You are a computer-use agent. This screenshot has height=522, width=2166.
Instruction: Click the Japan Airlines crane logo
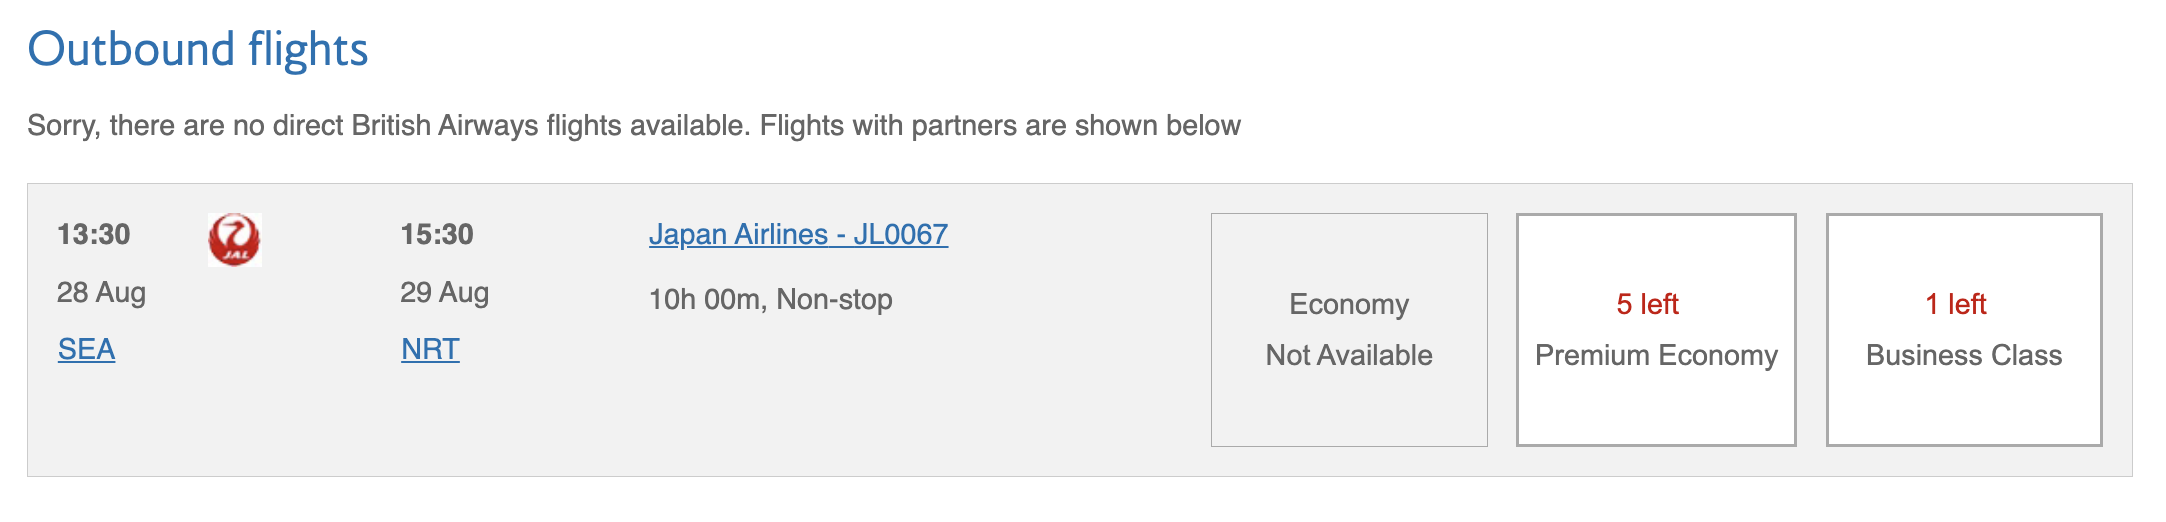pyautogui.click(x=235, y=240)
